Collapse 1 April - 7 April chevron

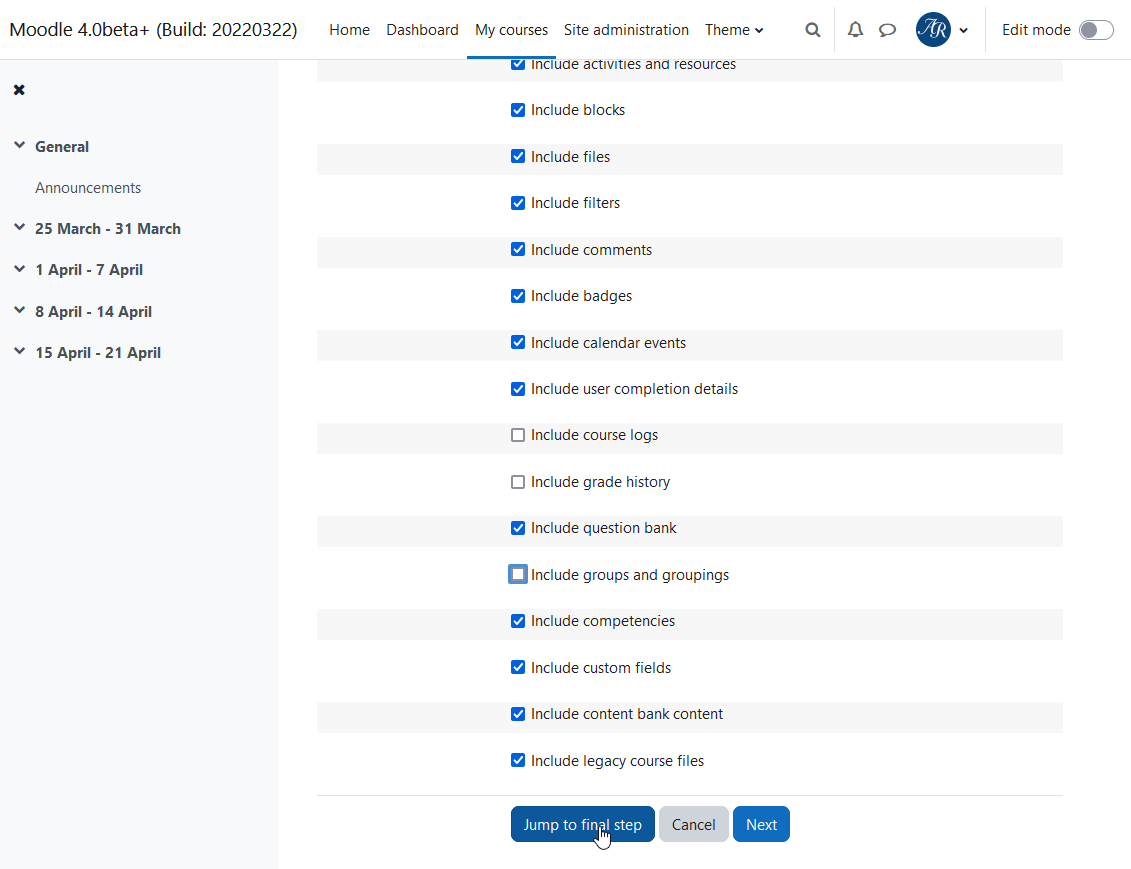(19, 269)
